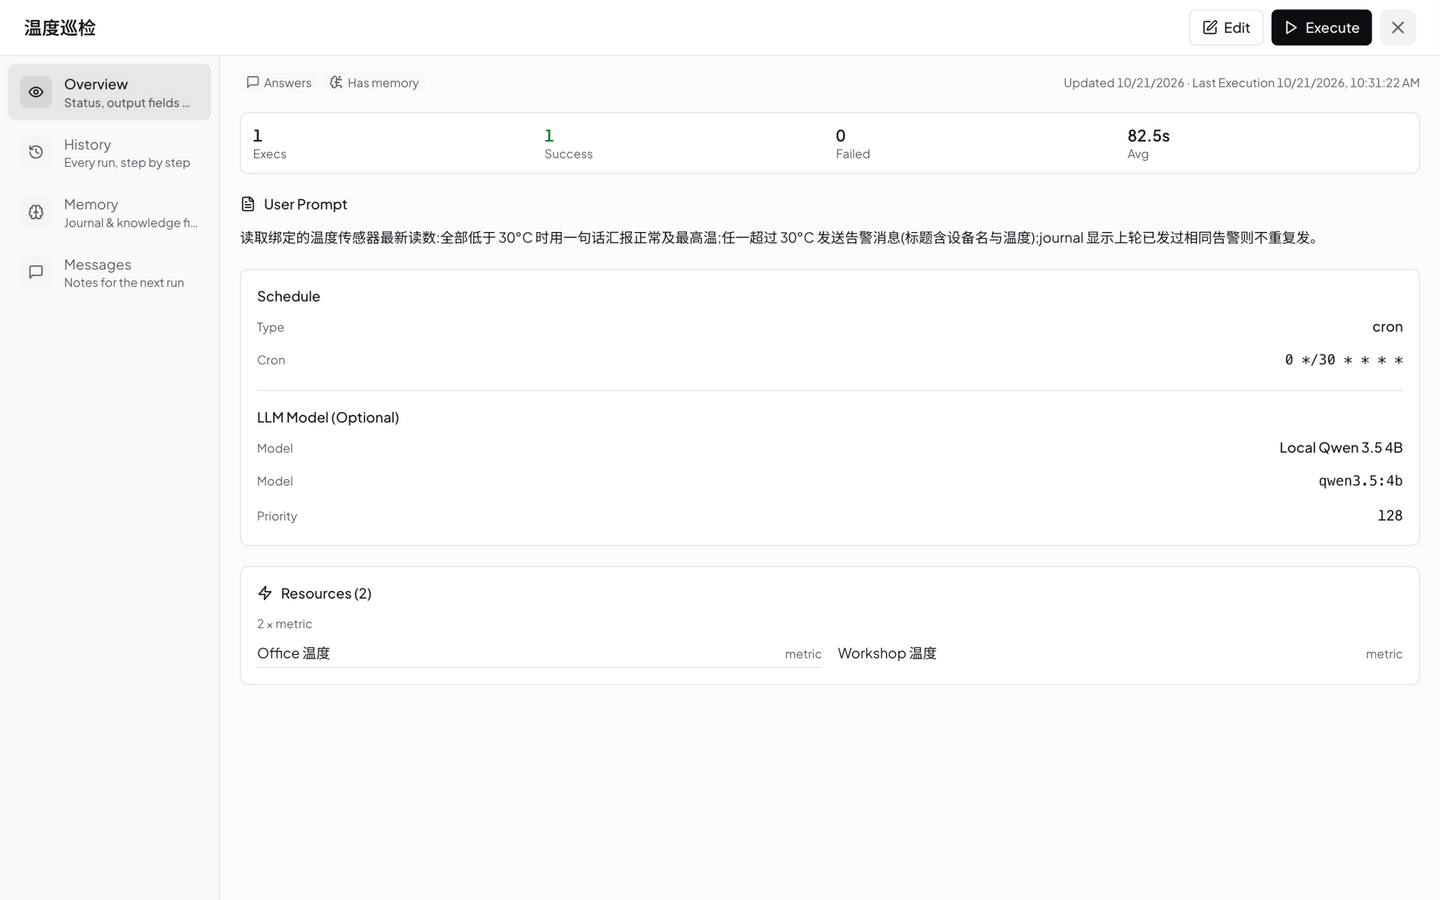Click the pencil icon in Edit

tap(1210, 28)
